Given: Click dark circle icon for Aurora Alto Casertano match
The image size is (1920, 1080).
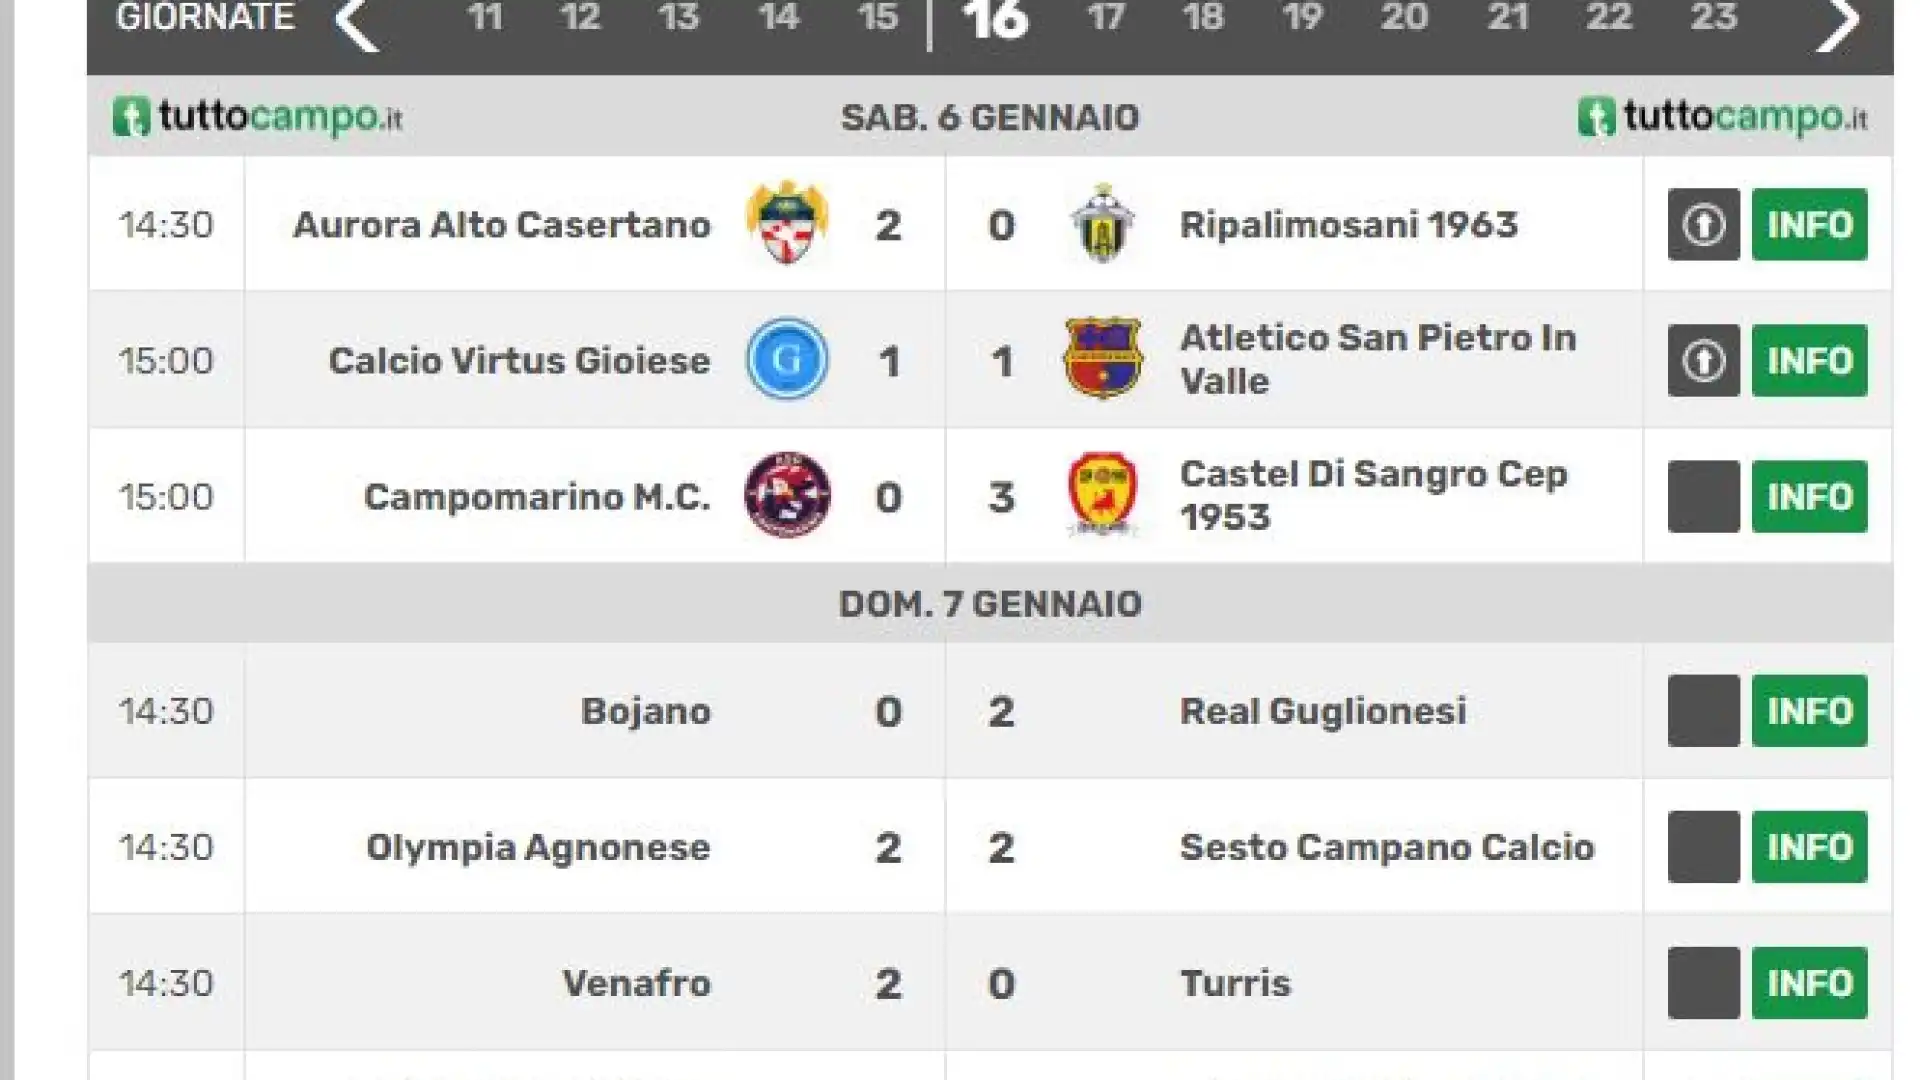Looking at the screenshot, I should (x=1704, y=224).
